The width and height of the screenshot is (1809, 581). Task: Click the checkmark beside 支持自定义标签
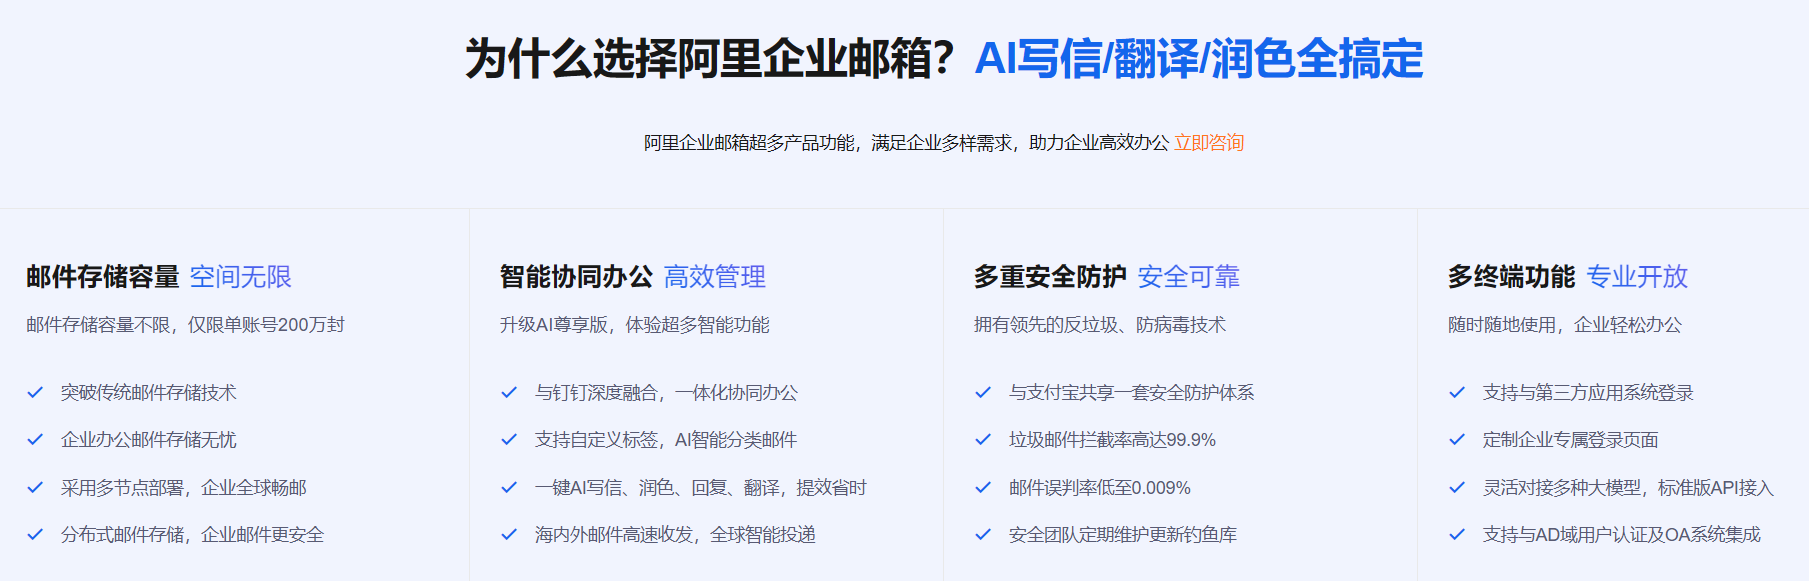click(509, 439)
